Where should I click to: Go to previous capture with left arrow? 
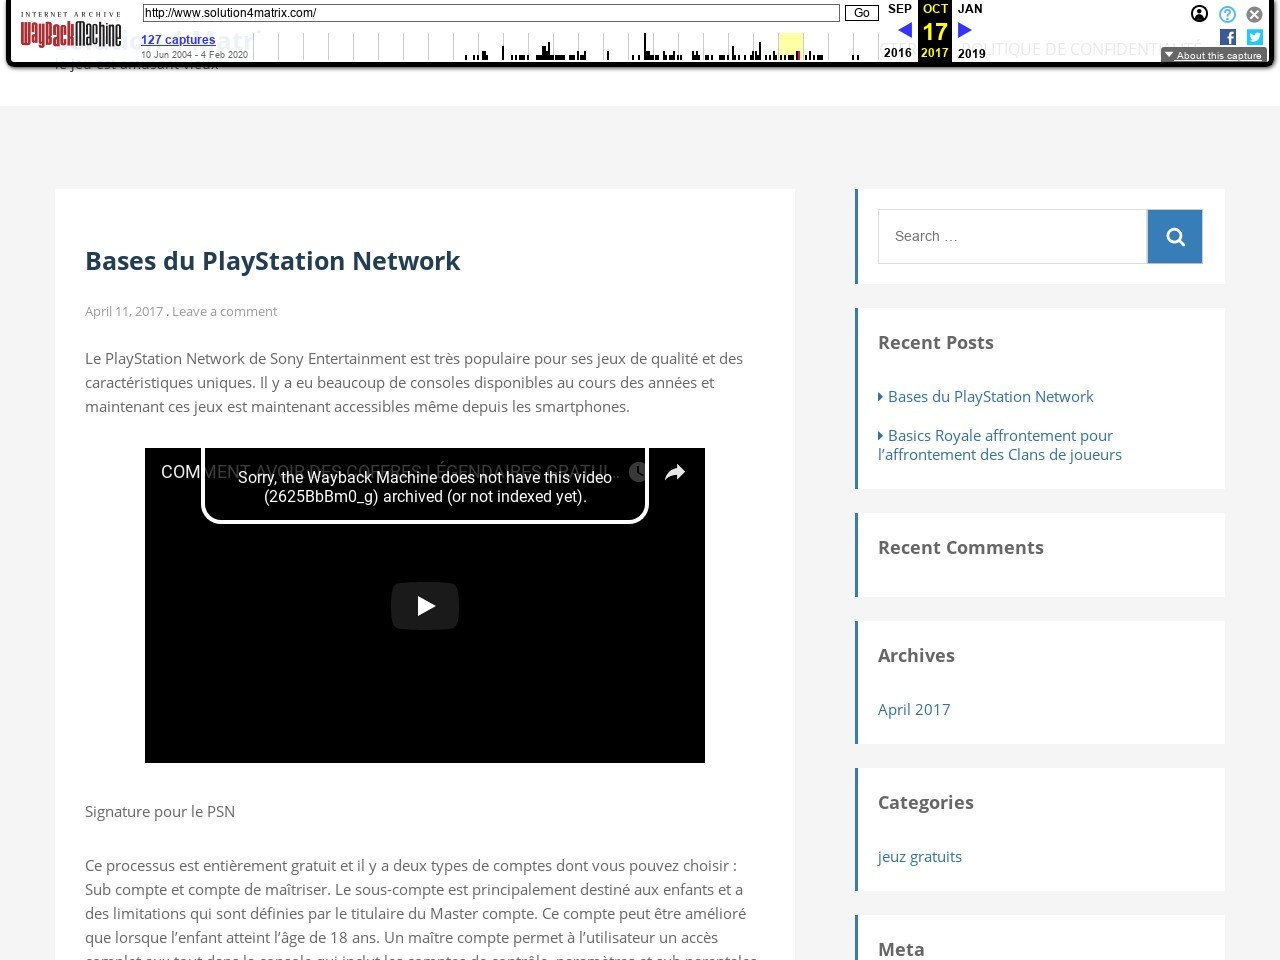904,31
